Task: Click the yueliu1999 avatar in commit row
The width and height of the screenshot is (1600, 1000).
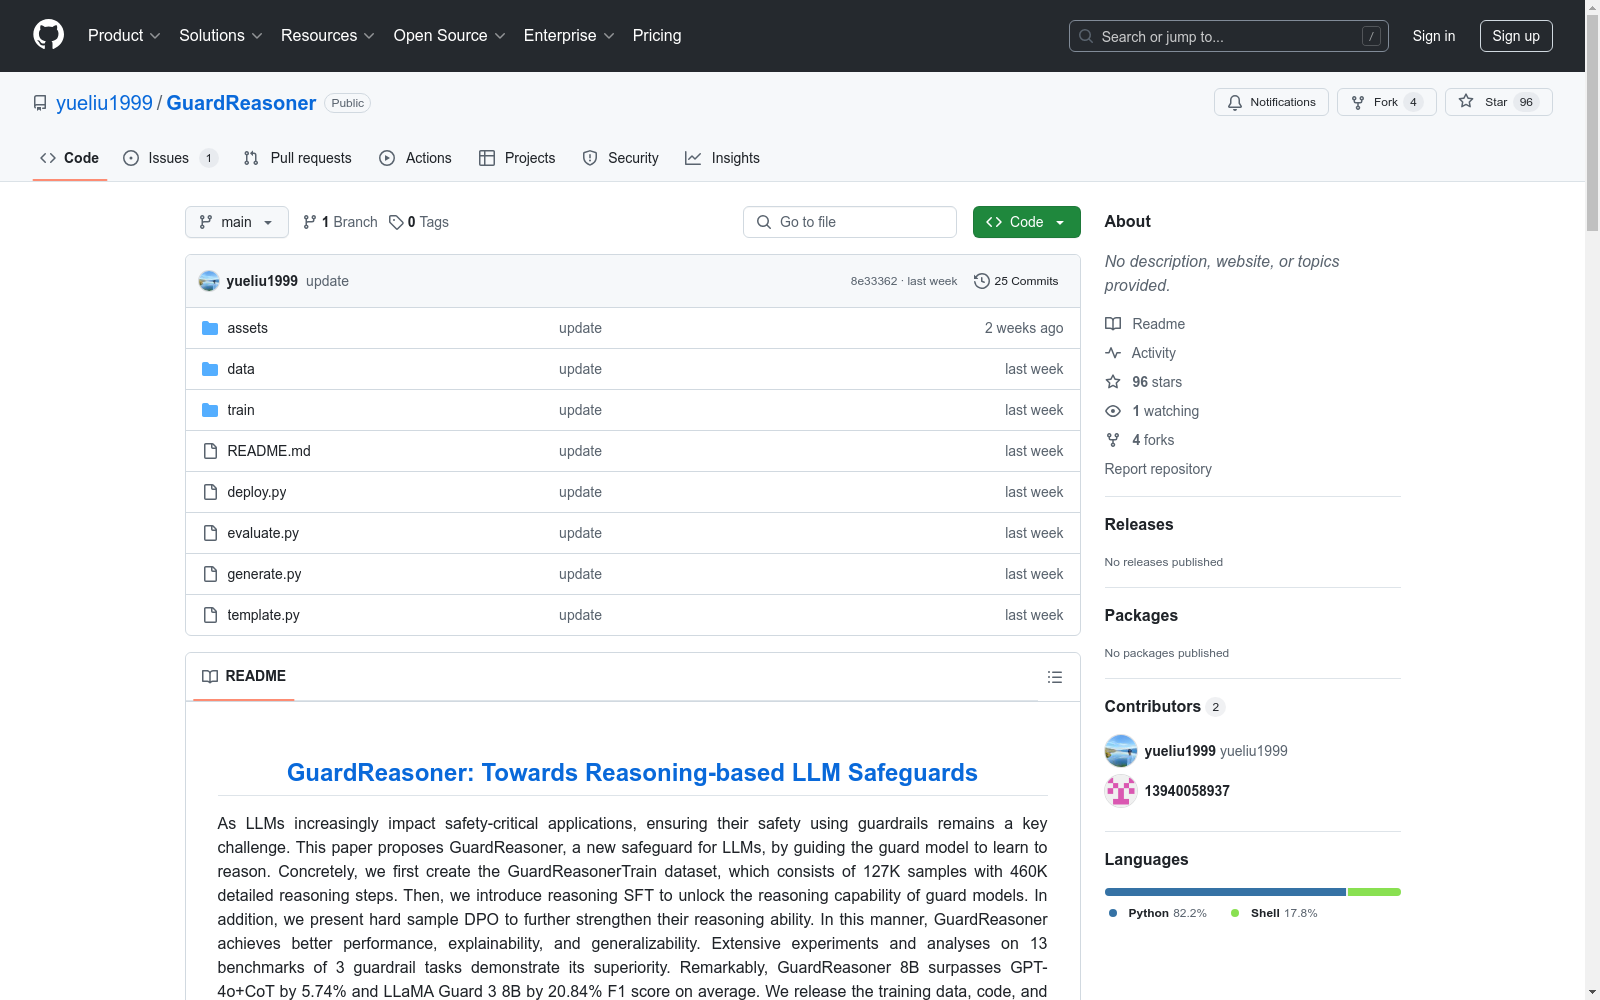Action: pyautogui.click(x=209, y=281)
